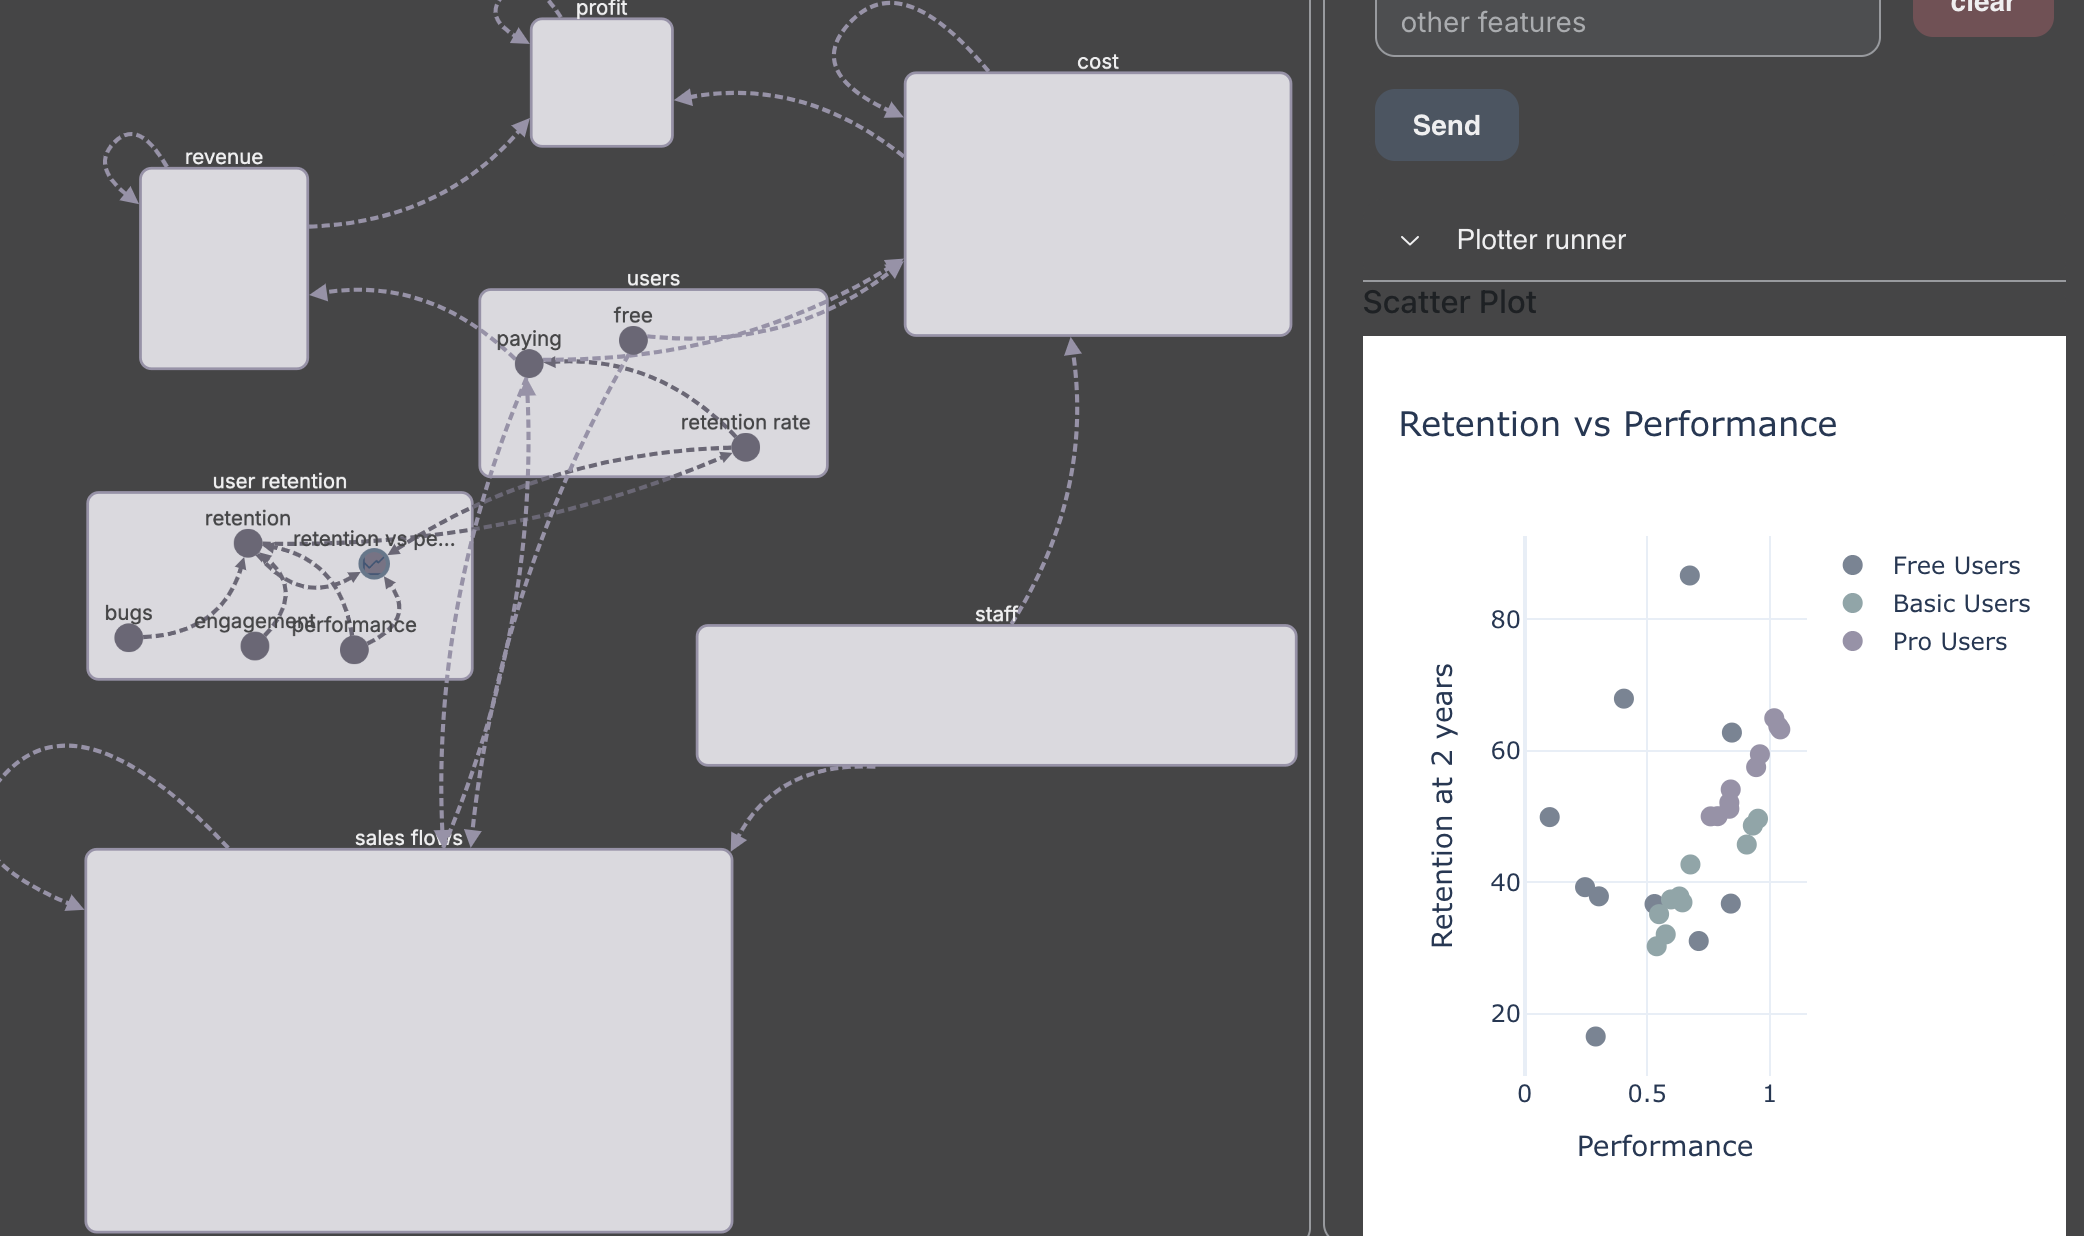2084x1236 pixels.
Task: Select the revenue group box
Action: [224, 268]
